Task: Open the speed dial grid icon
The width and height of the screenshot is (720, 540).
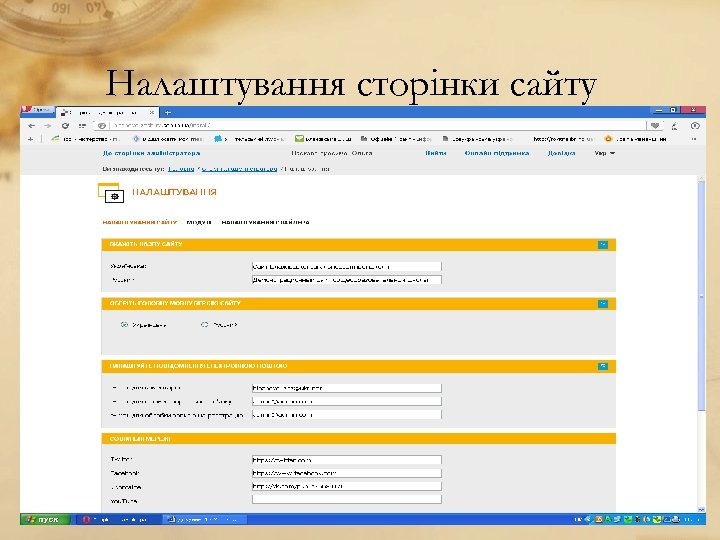Action: (x=82, y=126)
